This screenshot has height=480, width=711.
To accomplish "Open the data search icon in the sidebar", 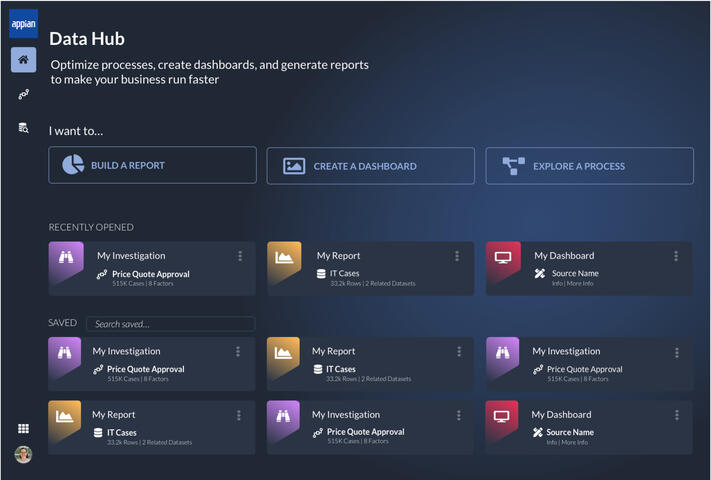I will [23, 128].
